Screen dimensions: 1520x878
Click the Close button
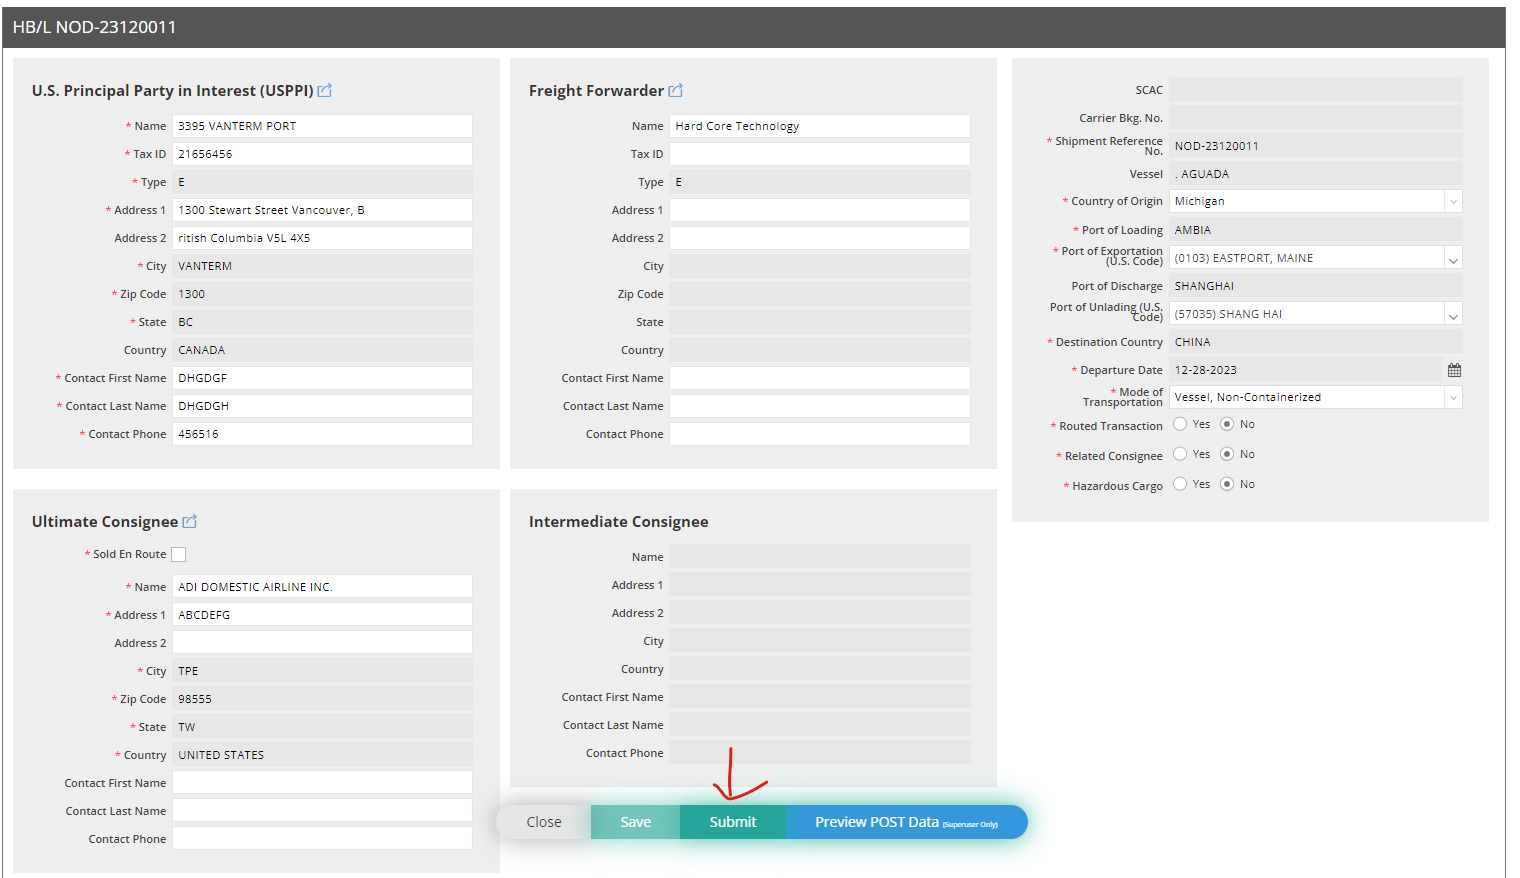(x=542, y=821)
